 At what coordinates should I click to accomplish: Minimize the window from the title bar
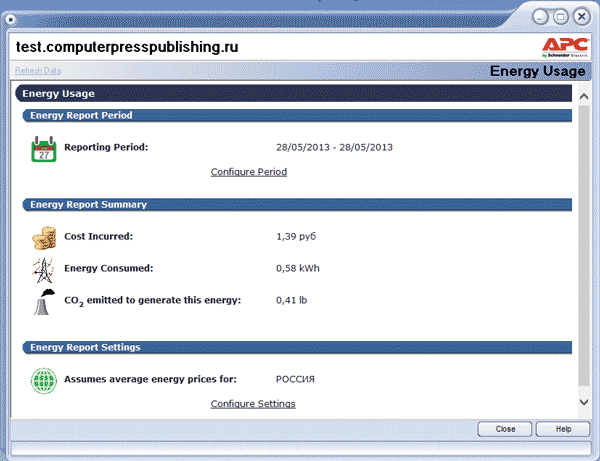(x=543, y=16)
